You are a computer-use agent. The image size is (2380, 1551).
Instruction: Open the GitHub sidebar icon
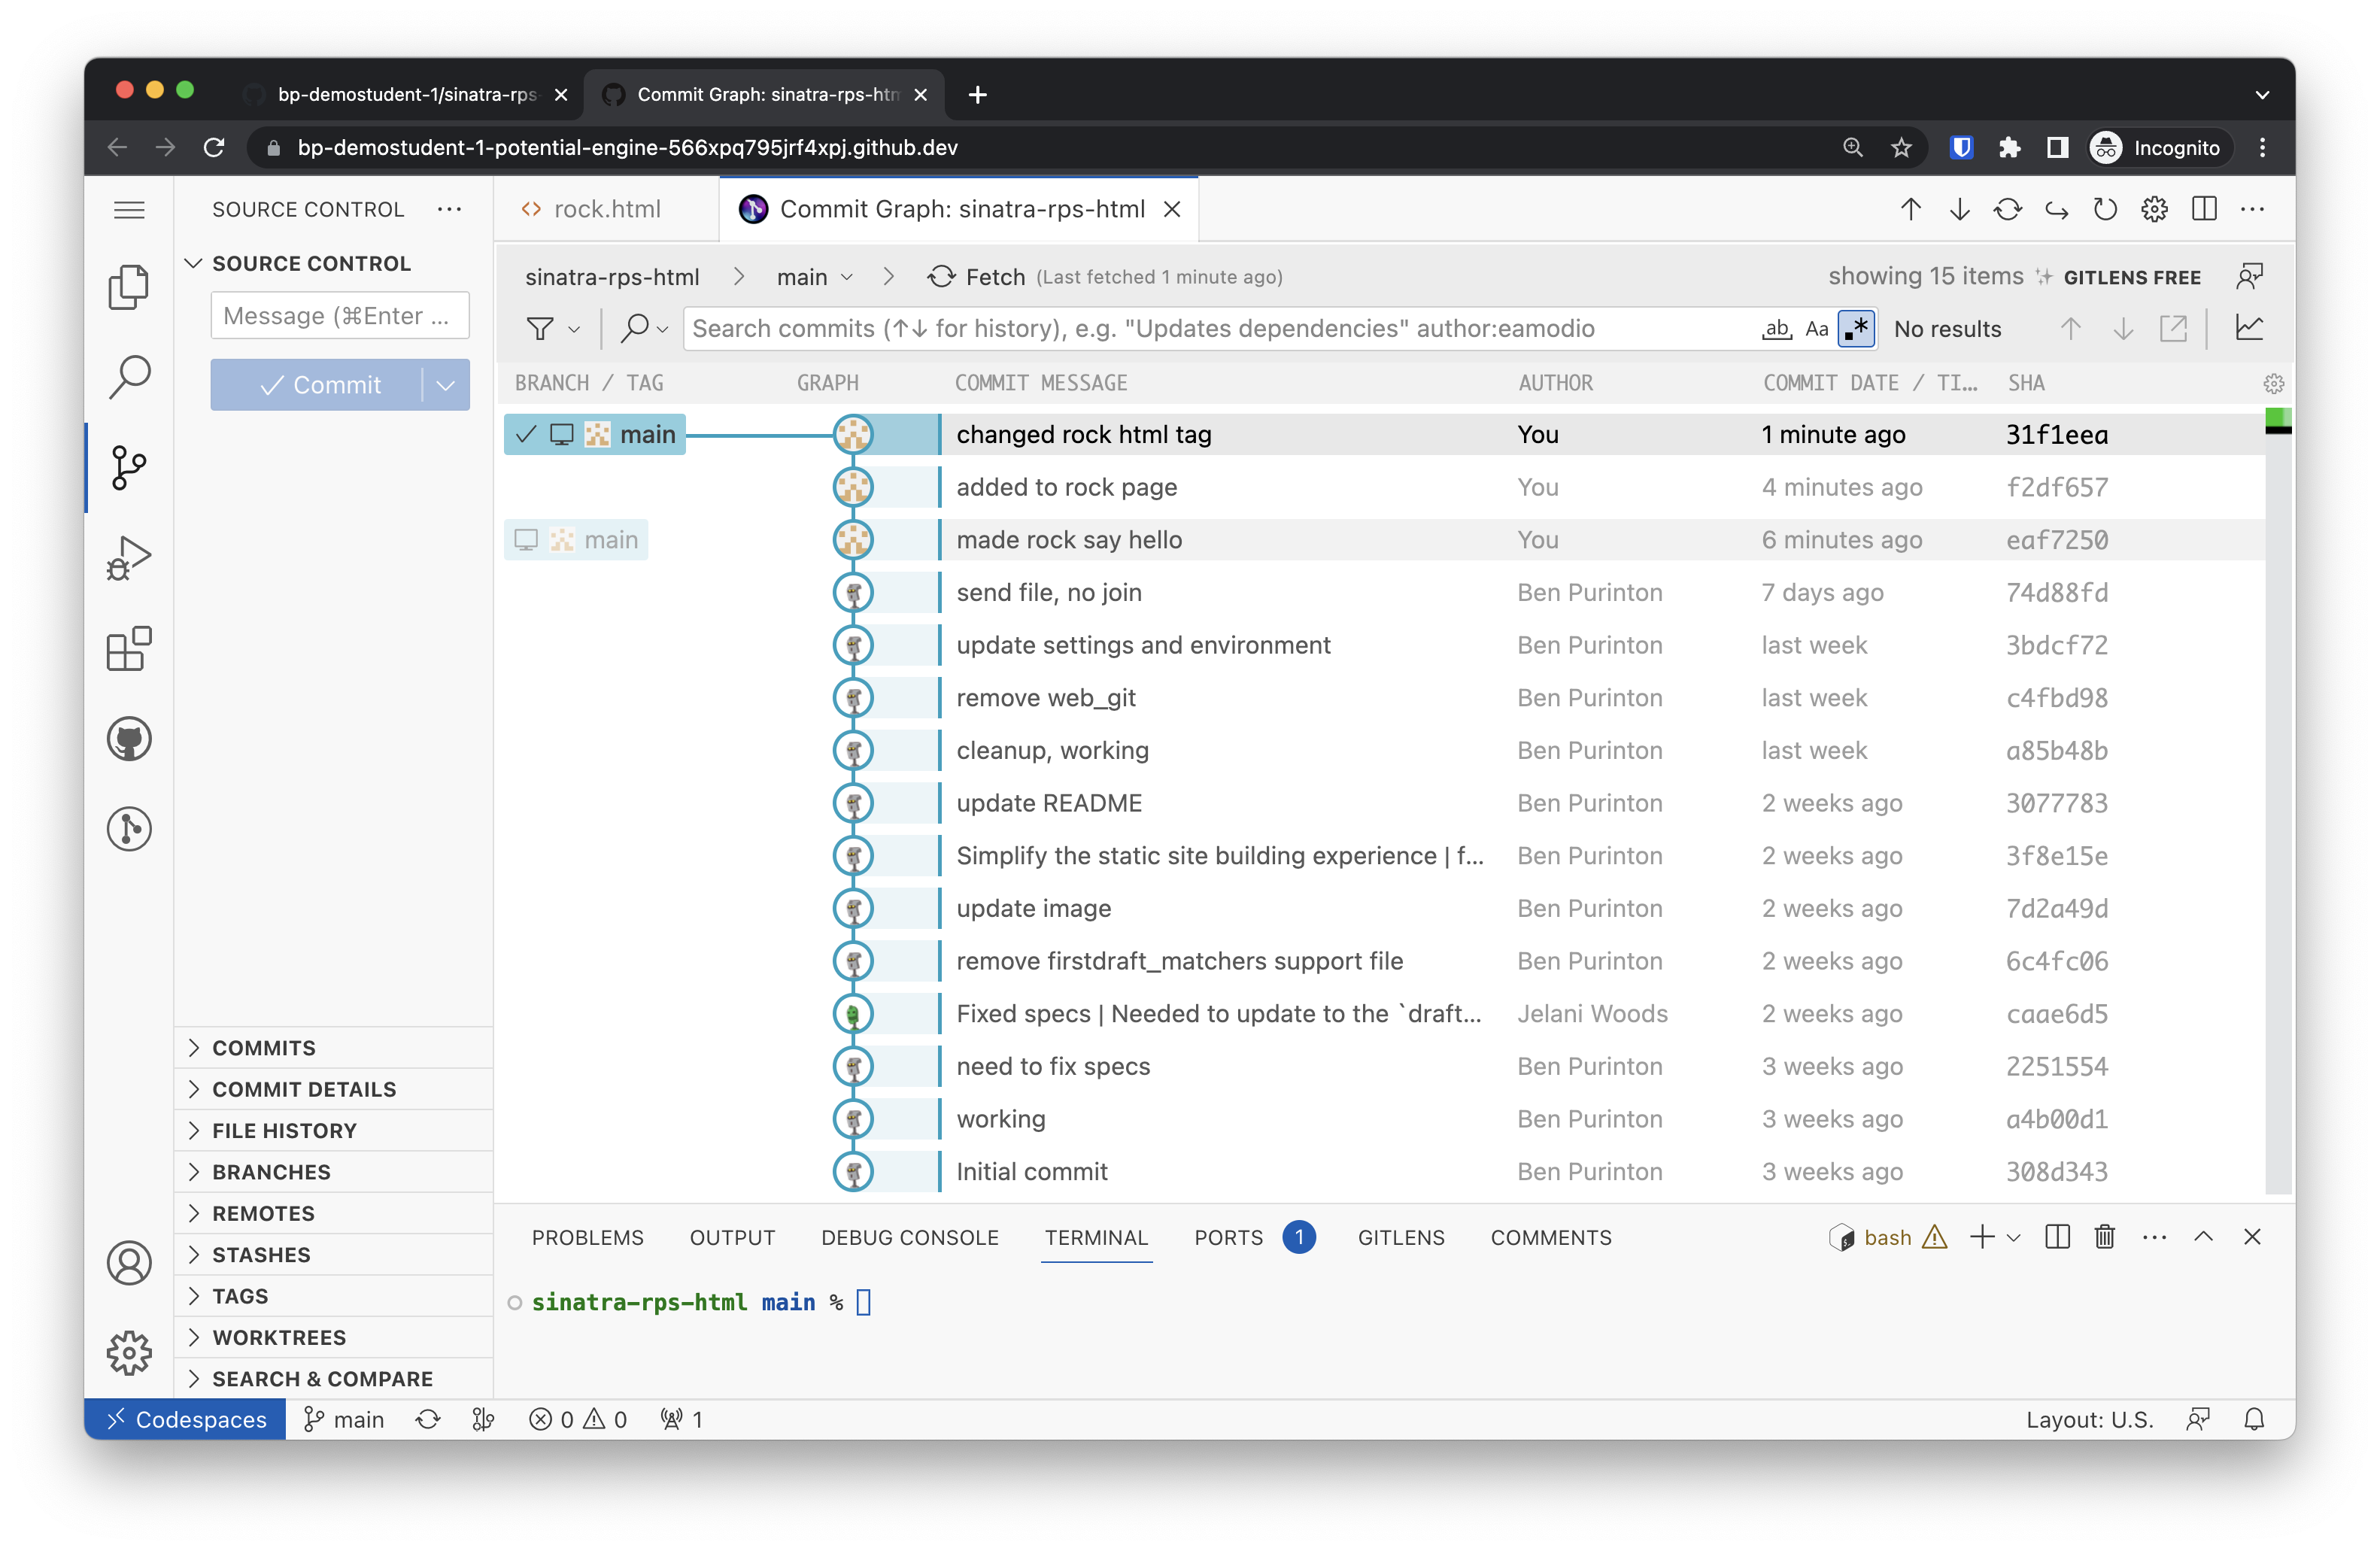click(x=129, y=739)
